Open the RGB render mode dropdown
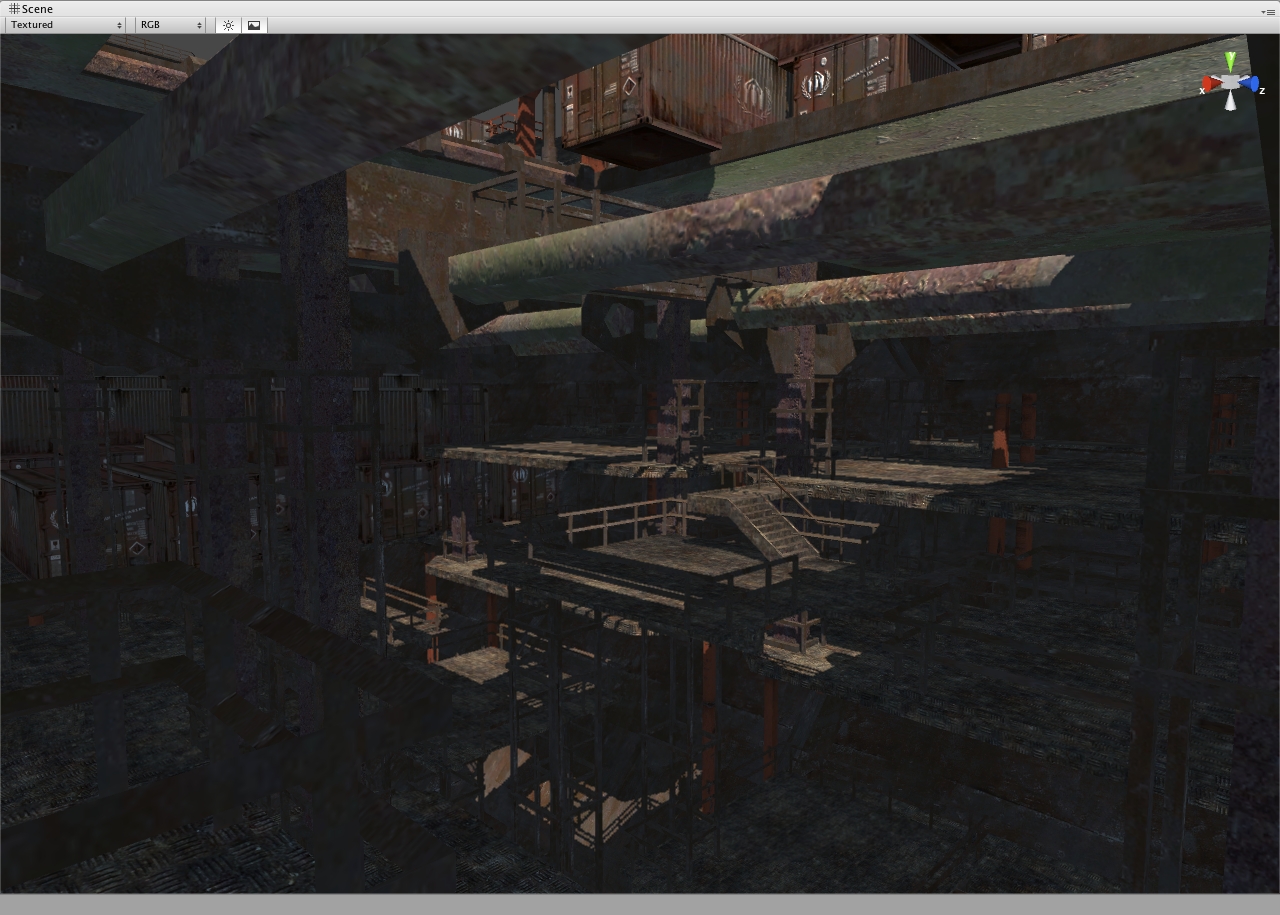 pyautogui.click(x=170, y=25)
